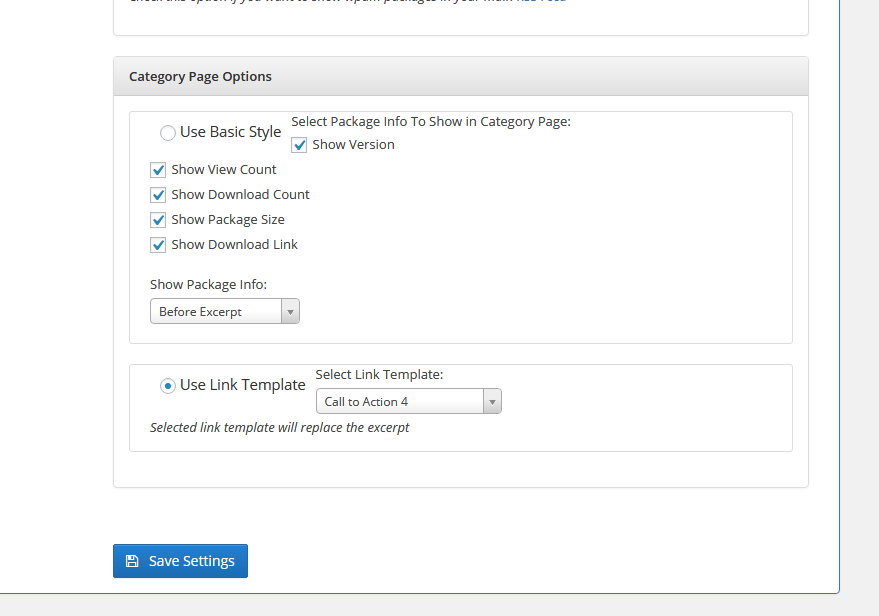Click the Use Basic Style label text
The image size is (879, 616).
point(231,132)
